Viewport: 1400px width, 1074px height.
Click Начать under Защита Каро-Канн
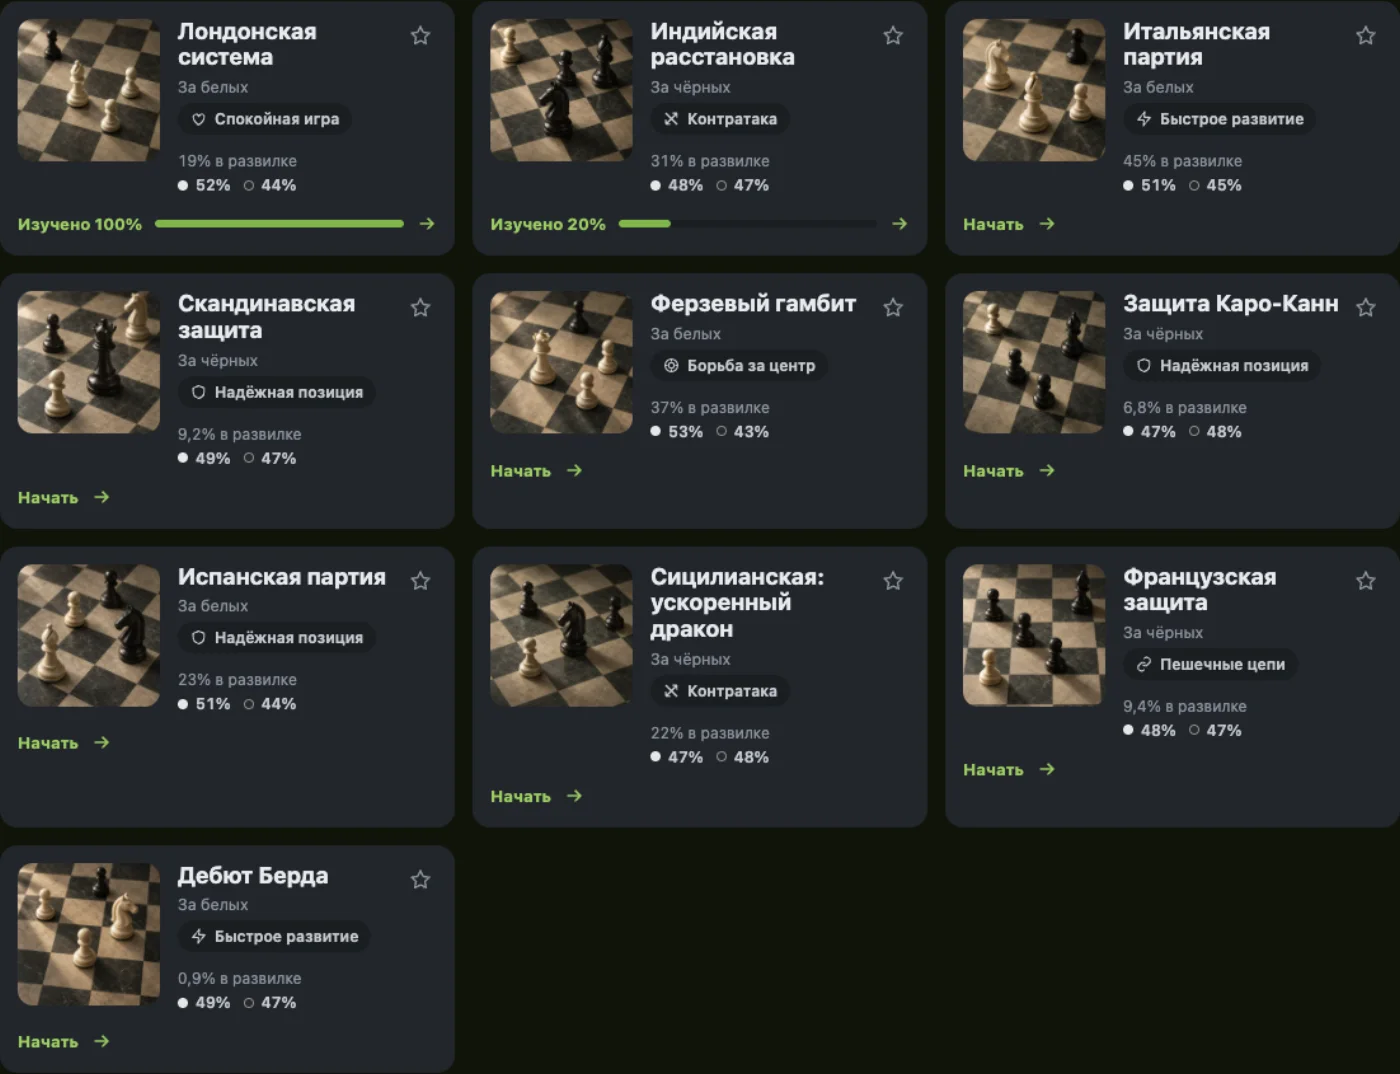coord(1009,471)
